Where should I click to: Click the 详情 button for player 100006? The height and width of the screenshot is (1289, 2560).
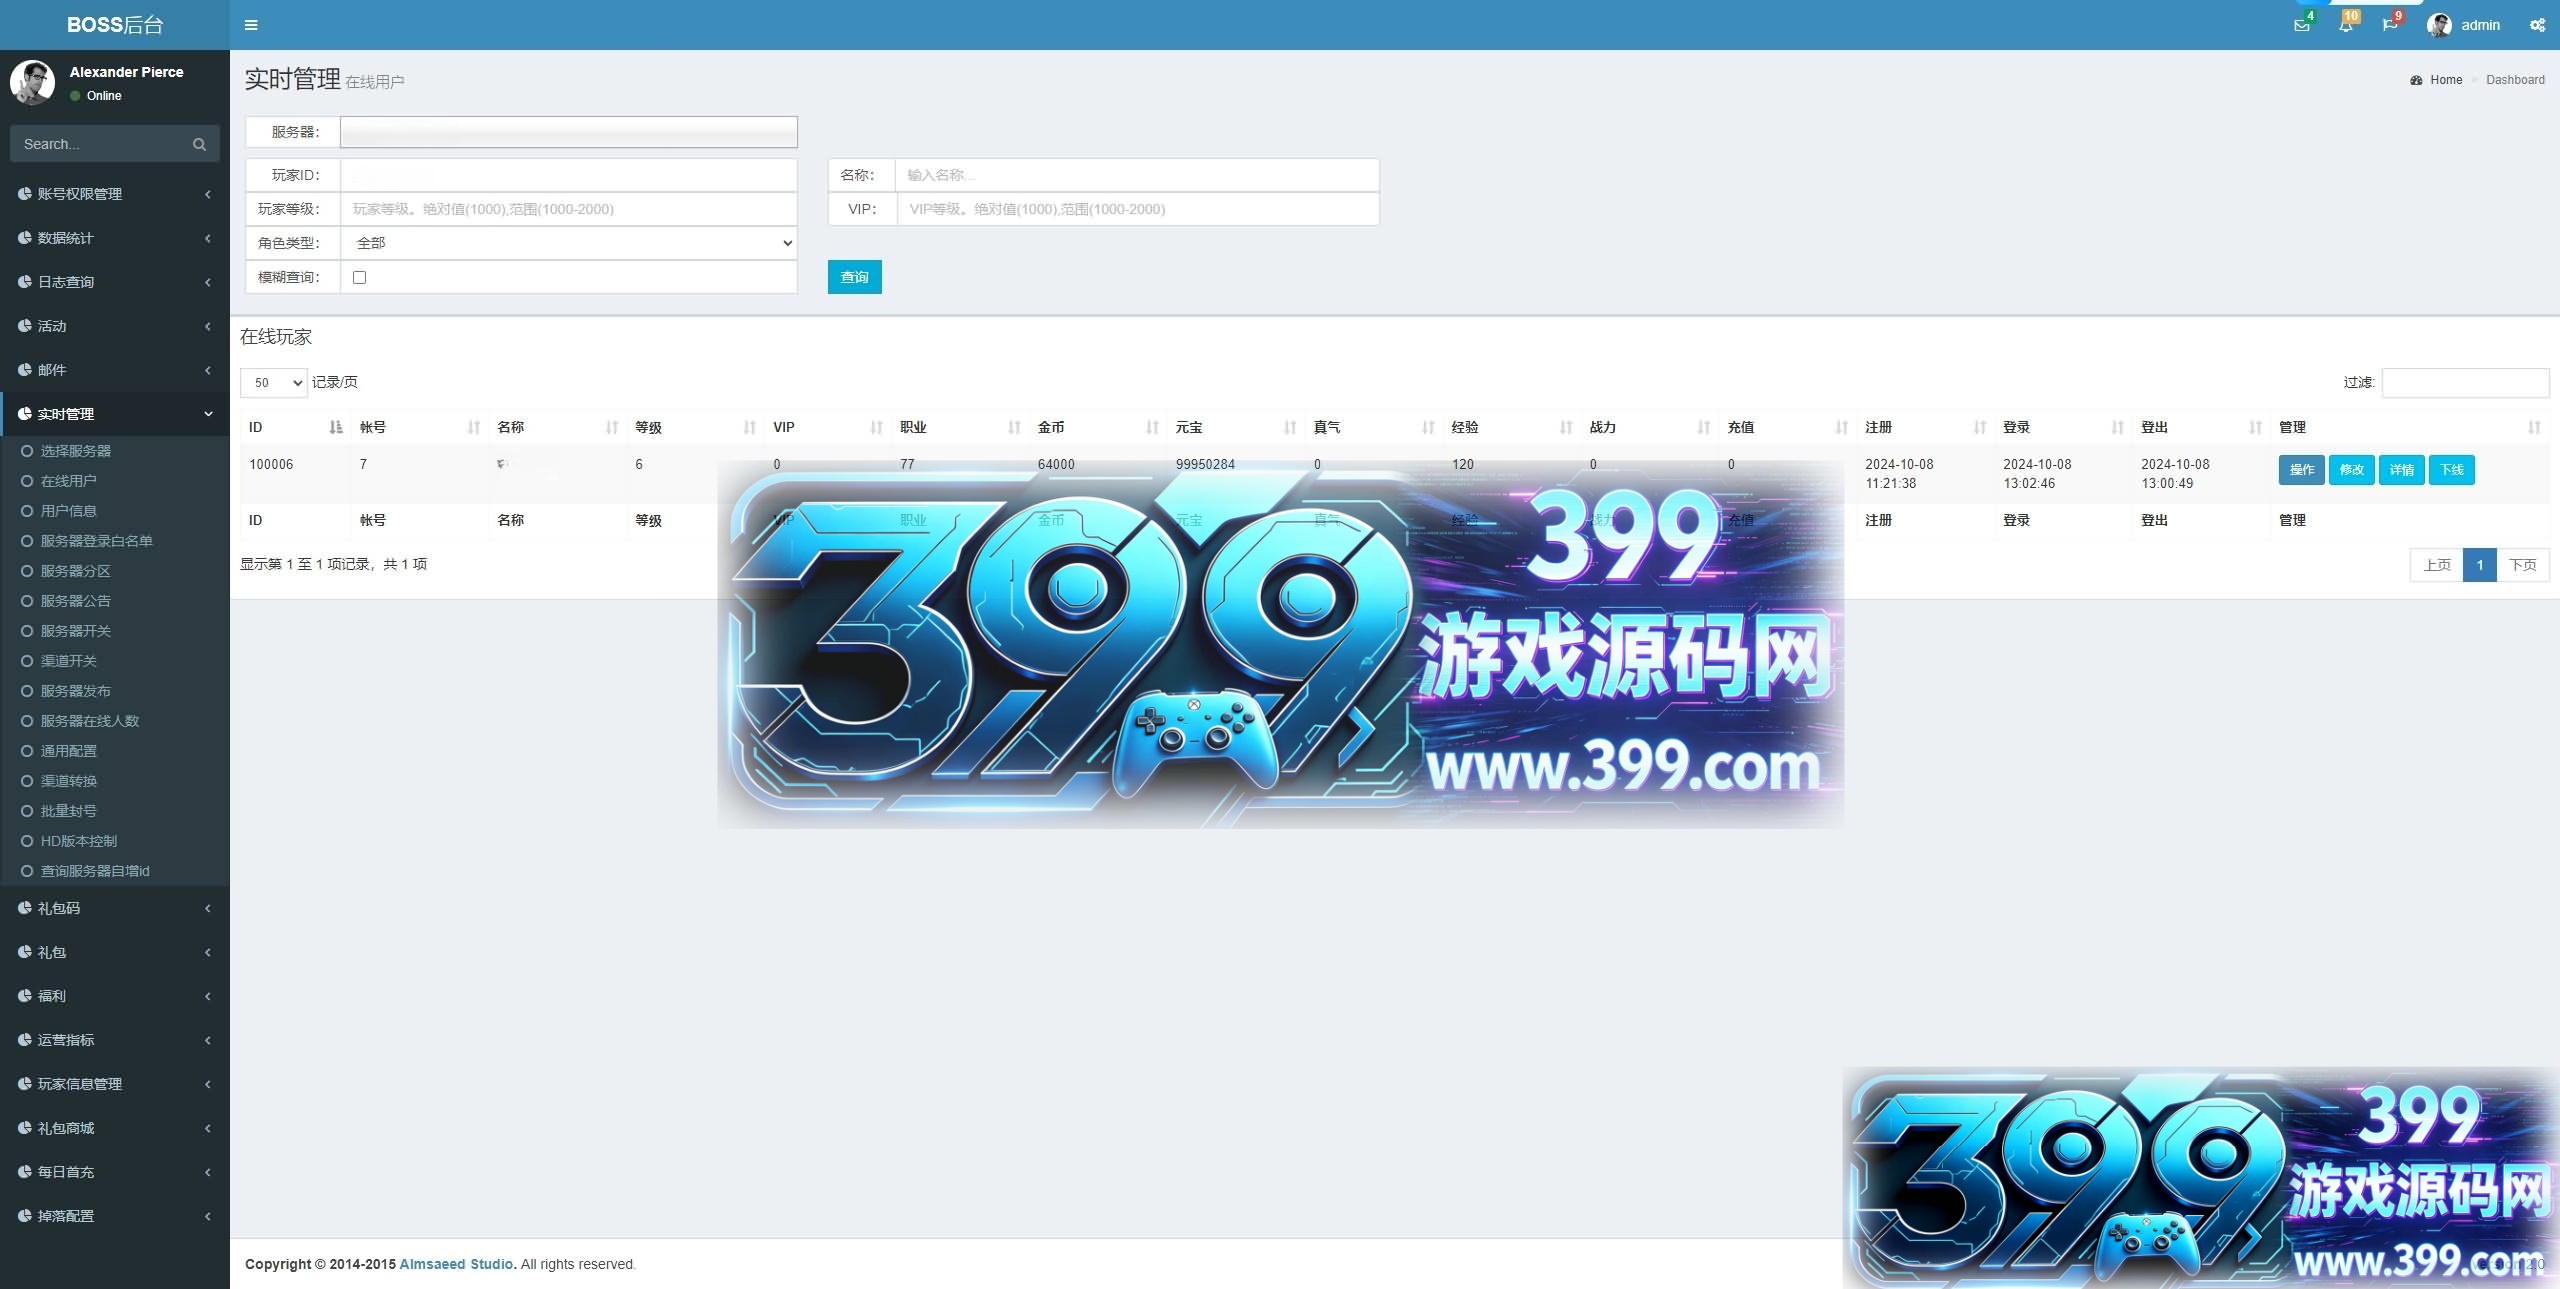(x=2402, y=470)
